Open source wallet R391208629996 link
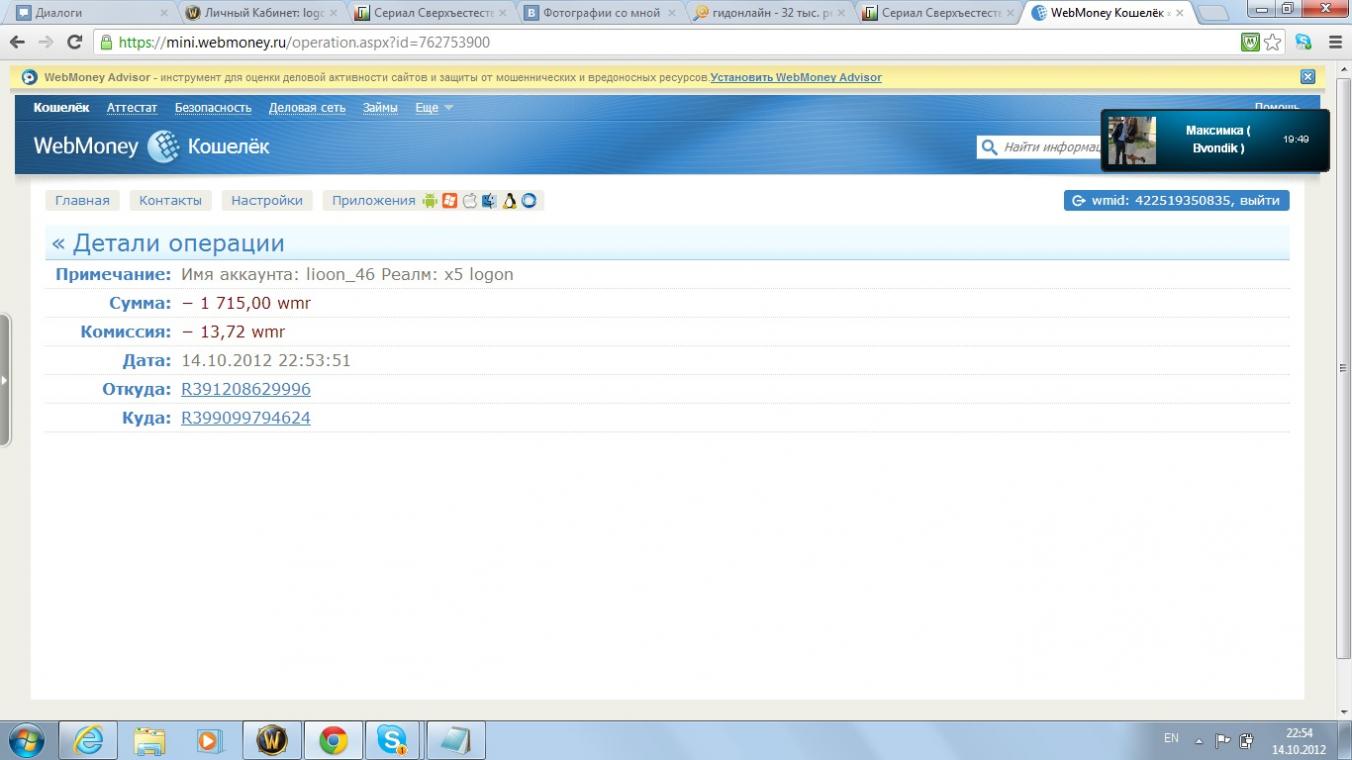Screen dimensions: 1352x760 point(246,389)
